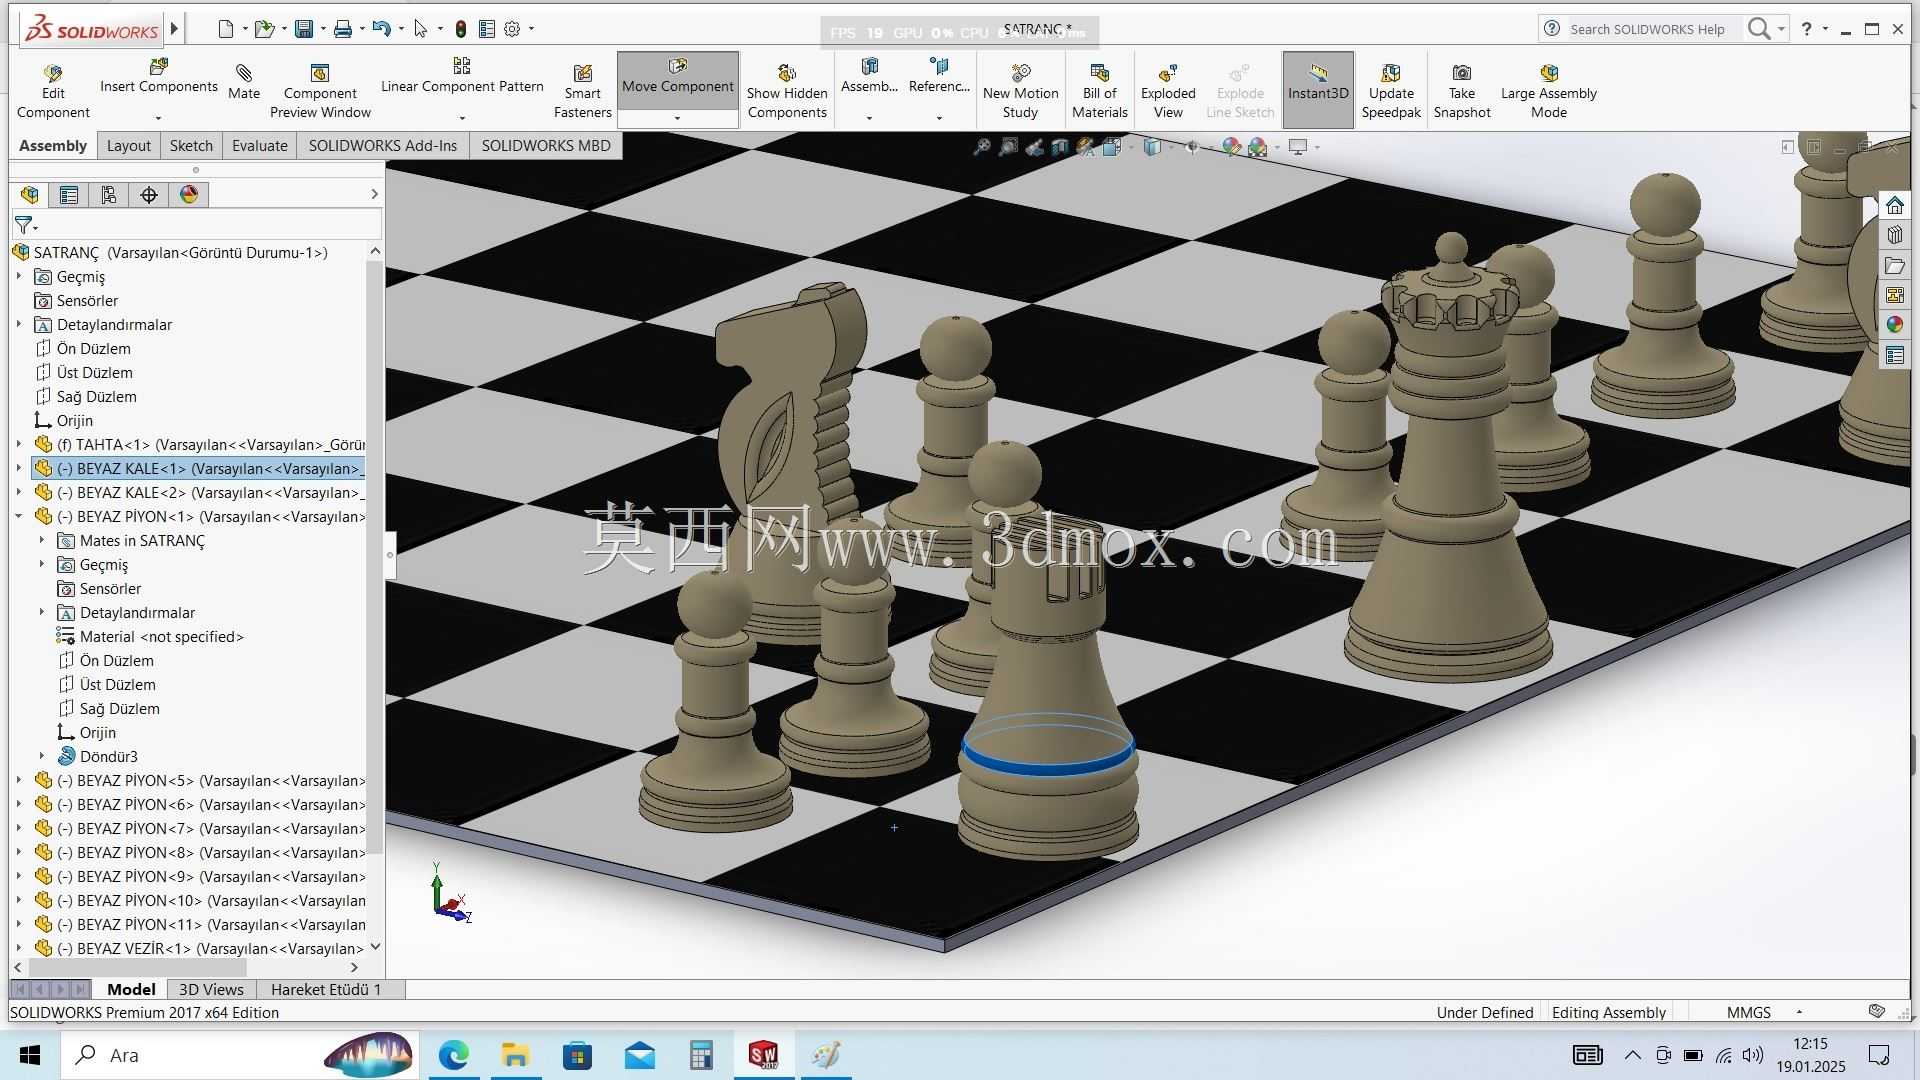Click Linear Component Pattern tool

(x=462, y=76)
